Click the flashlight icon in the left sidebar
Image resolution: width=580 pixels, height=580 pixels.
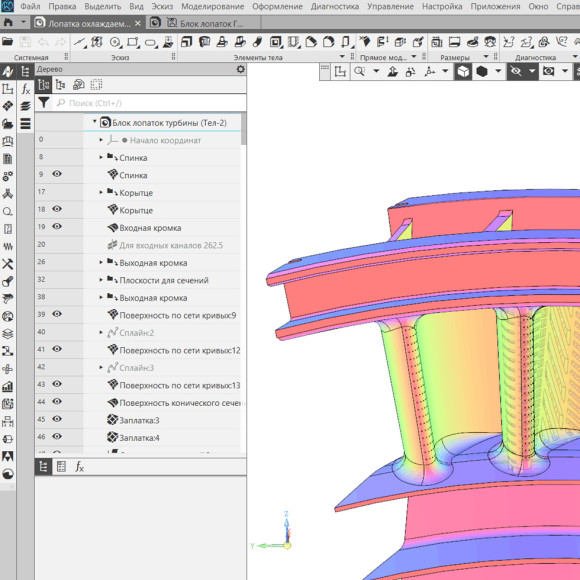pyautogui.click(x=8, y=281)
